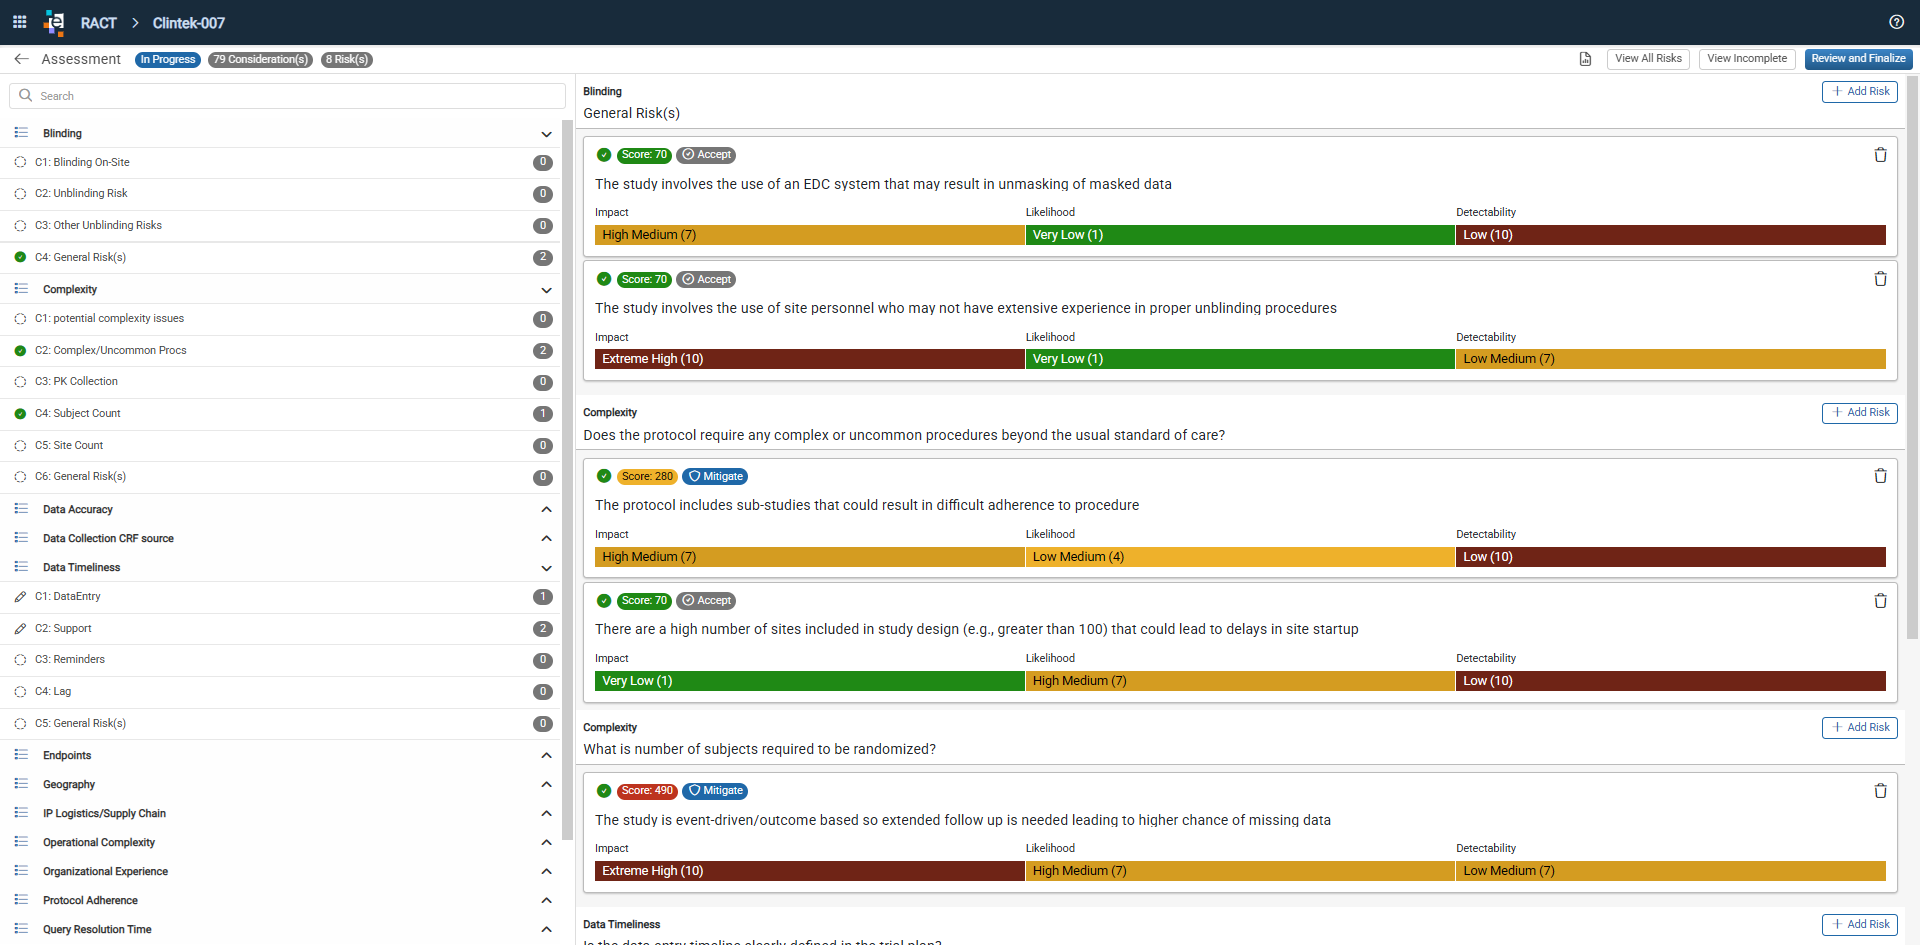Click the pencil icon for C2: Support

pyautogui.click(x=20, y=629)
